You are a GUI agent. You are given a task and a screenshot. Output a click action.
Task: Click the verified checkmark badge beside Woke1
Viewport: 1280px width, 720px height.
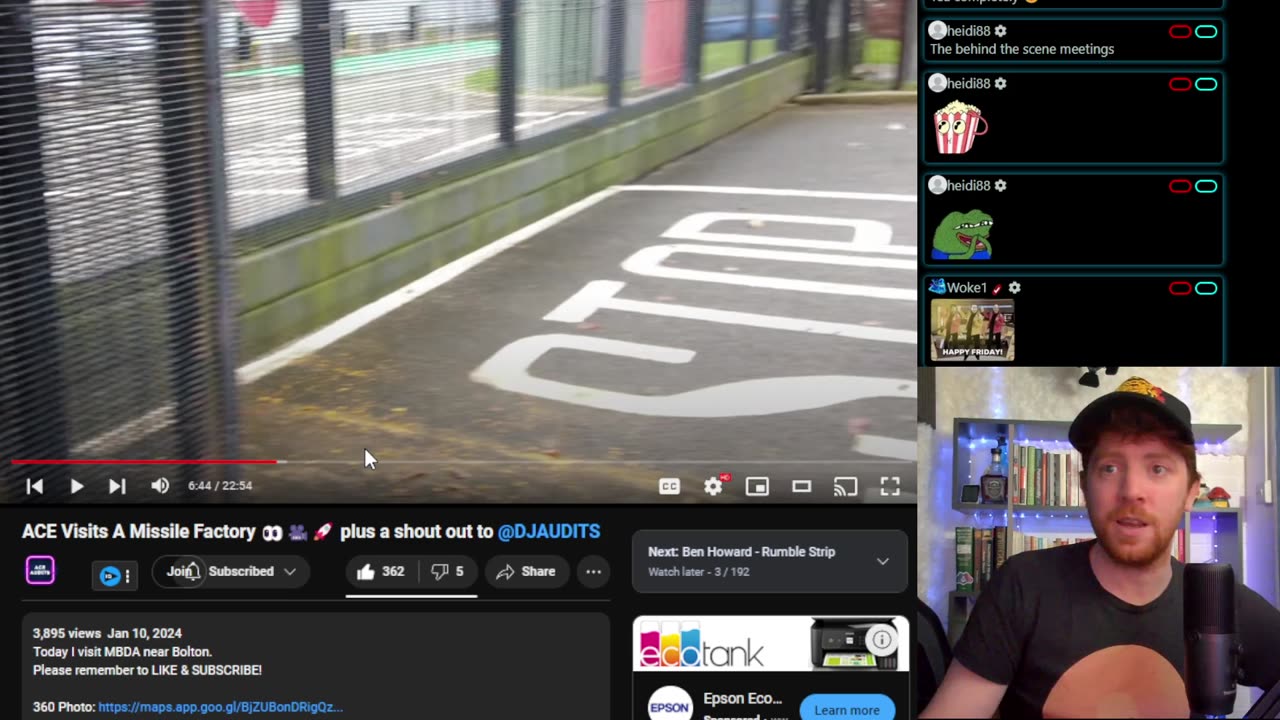(x=997, y=288)
